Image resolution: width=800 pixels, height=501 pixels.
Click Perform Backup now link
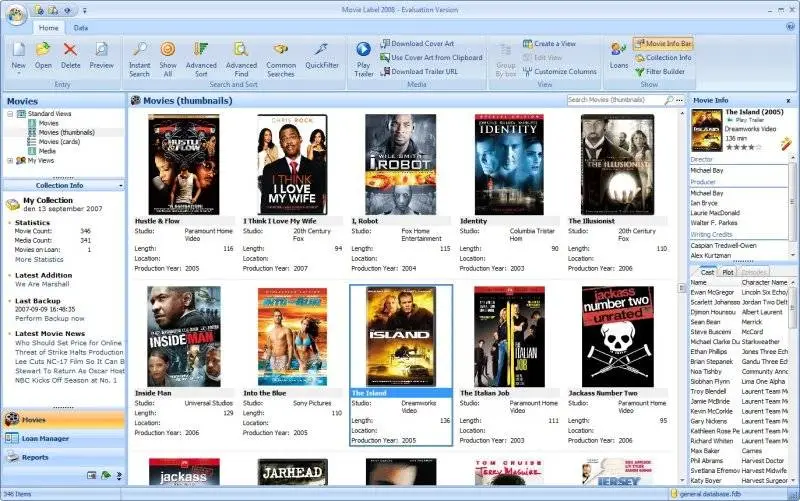[49, 318]
